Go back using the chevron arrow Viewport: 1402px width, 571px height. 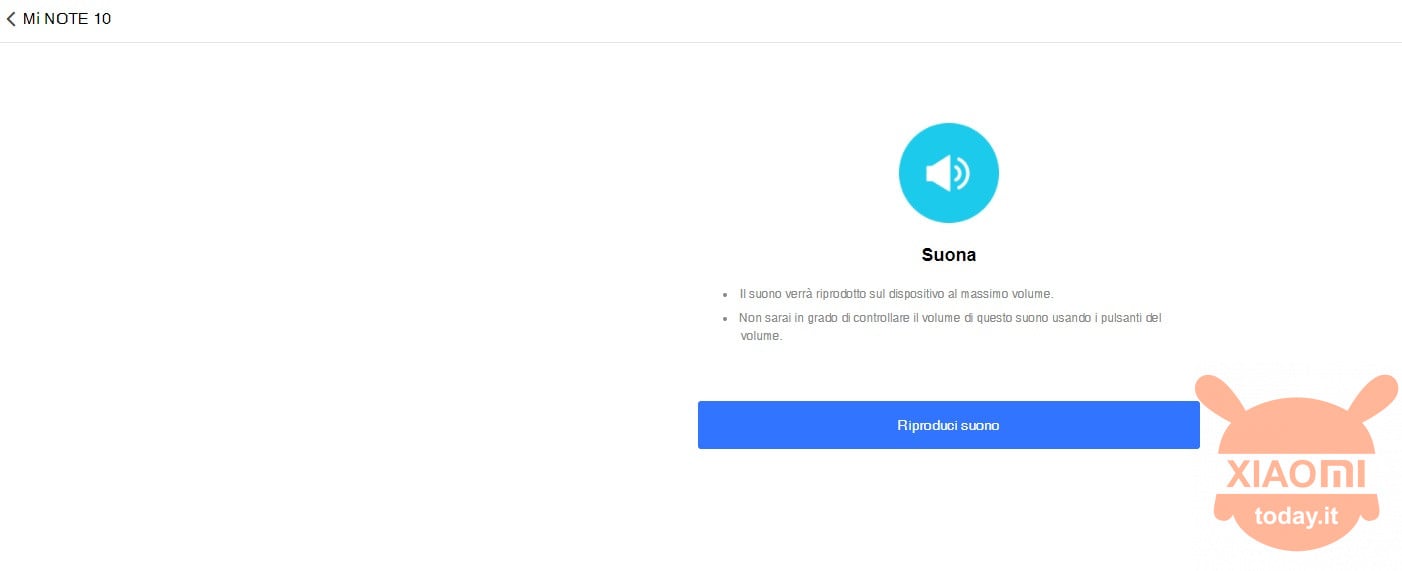pyautogui.click(x=11, y=19)
